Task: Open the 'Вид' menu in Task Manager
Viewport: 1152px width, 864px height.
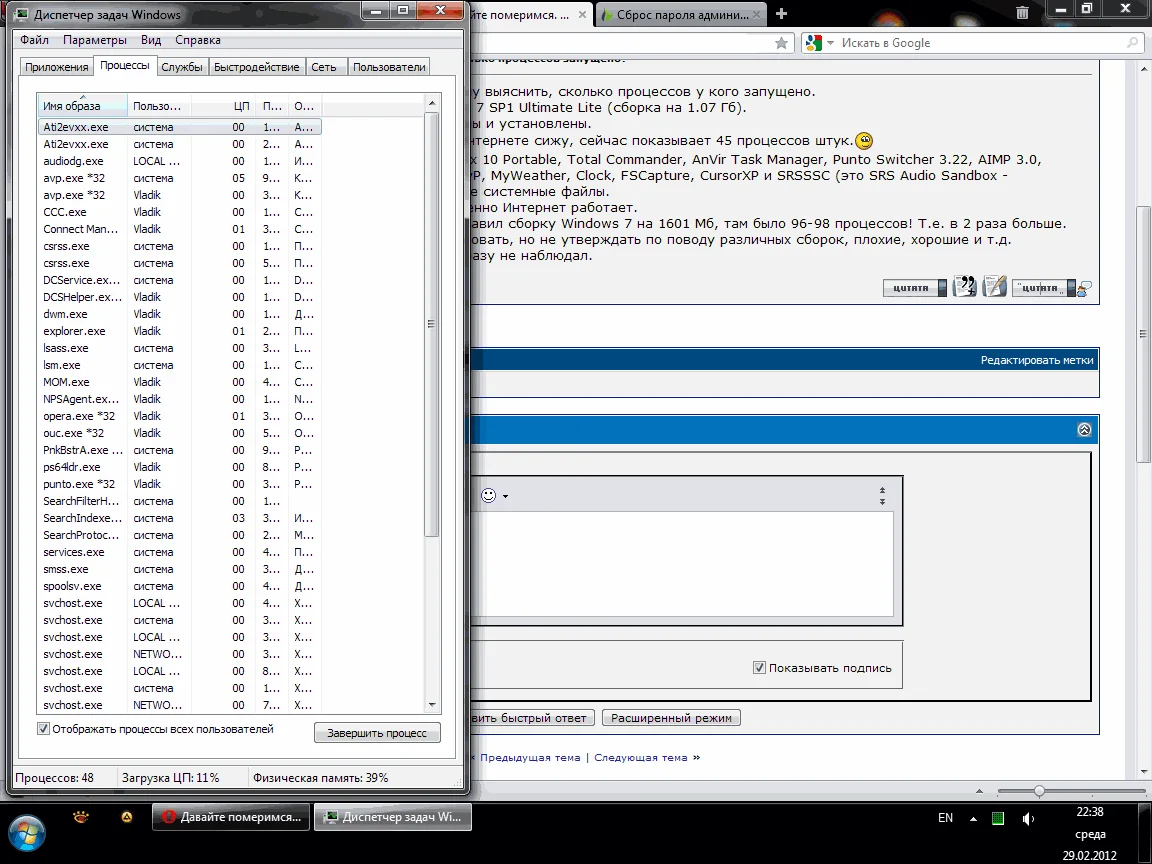Action: point(151,40)
